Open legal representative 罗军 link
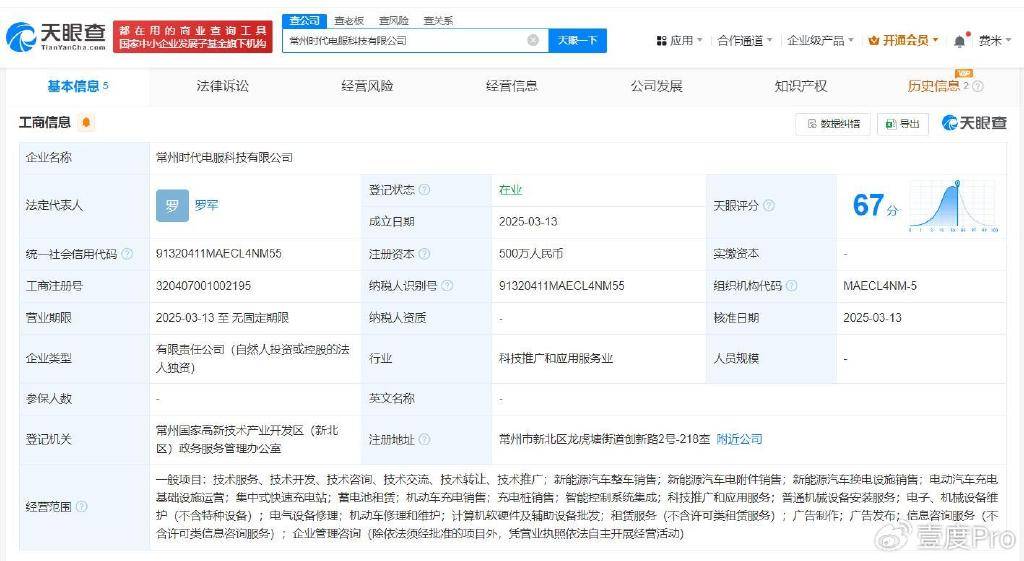Viewport: 1024px width, 561px height. tap(206, 205)
